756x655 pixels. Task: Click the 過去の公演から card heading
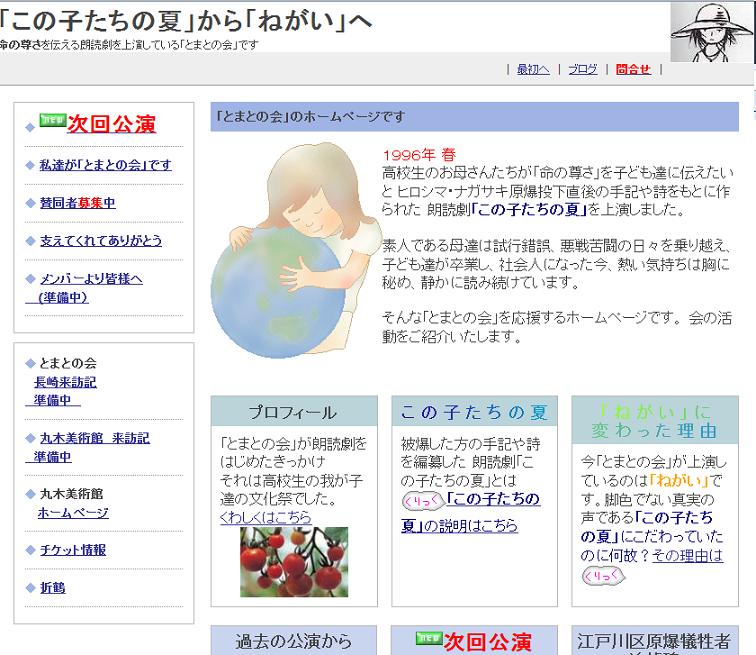(293, 641)
